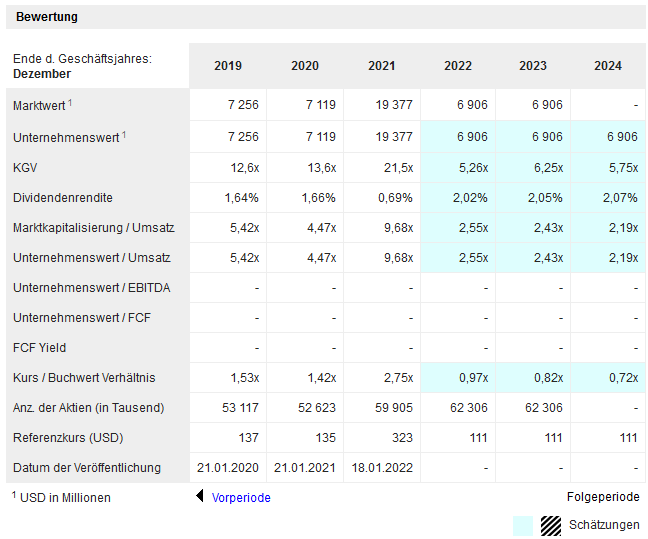Click the Marktwert row label
Viewport: 648px width, 539px height.
coord(40,106)
